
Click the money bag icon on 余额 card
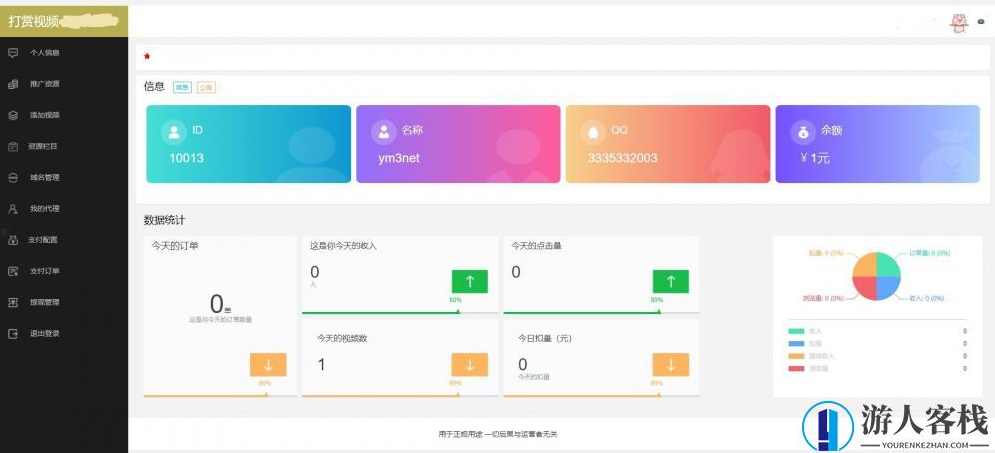(x=803, y=132)
